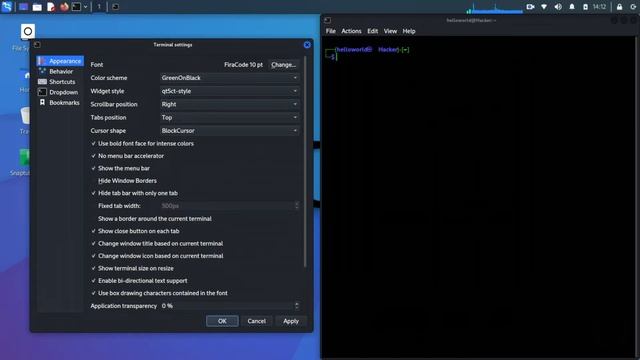The image size is (640, 360).
Task: Open the network connection tray icon
Action: 544,7
